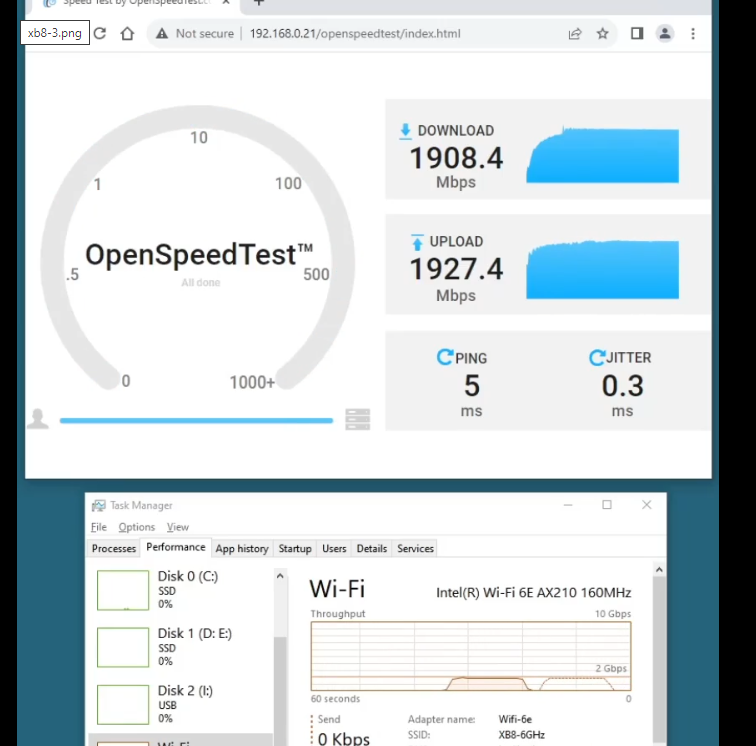Open the Not secure site info
Screen dimensions: 756x746
(195, 33)
